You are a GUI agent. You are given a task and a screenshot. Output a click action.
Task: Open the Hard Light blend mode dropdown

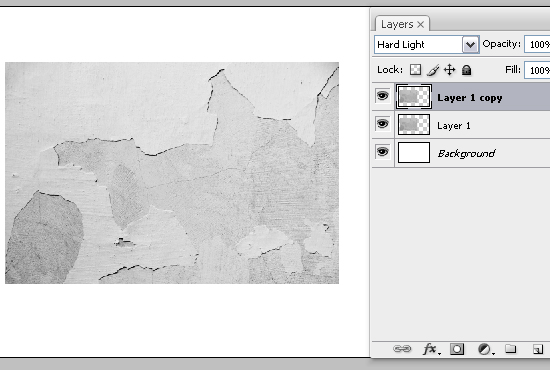point(427,45)
